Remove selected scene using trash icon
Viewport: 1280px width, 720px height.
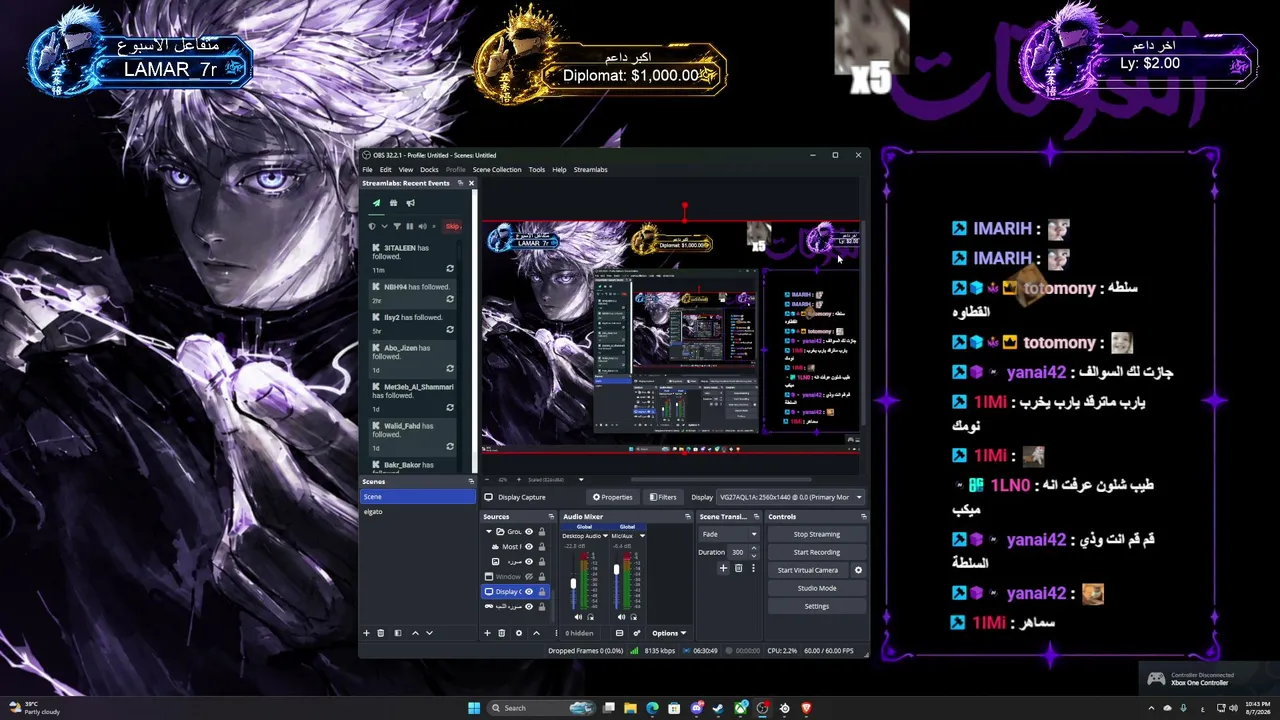(x=381, y=633)
